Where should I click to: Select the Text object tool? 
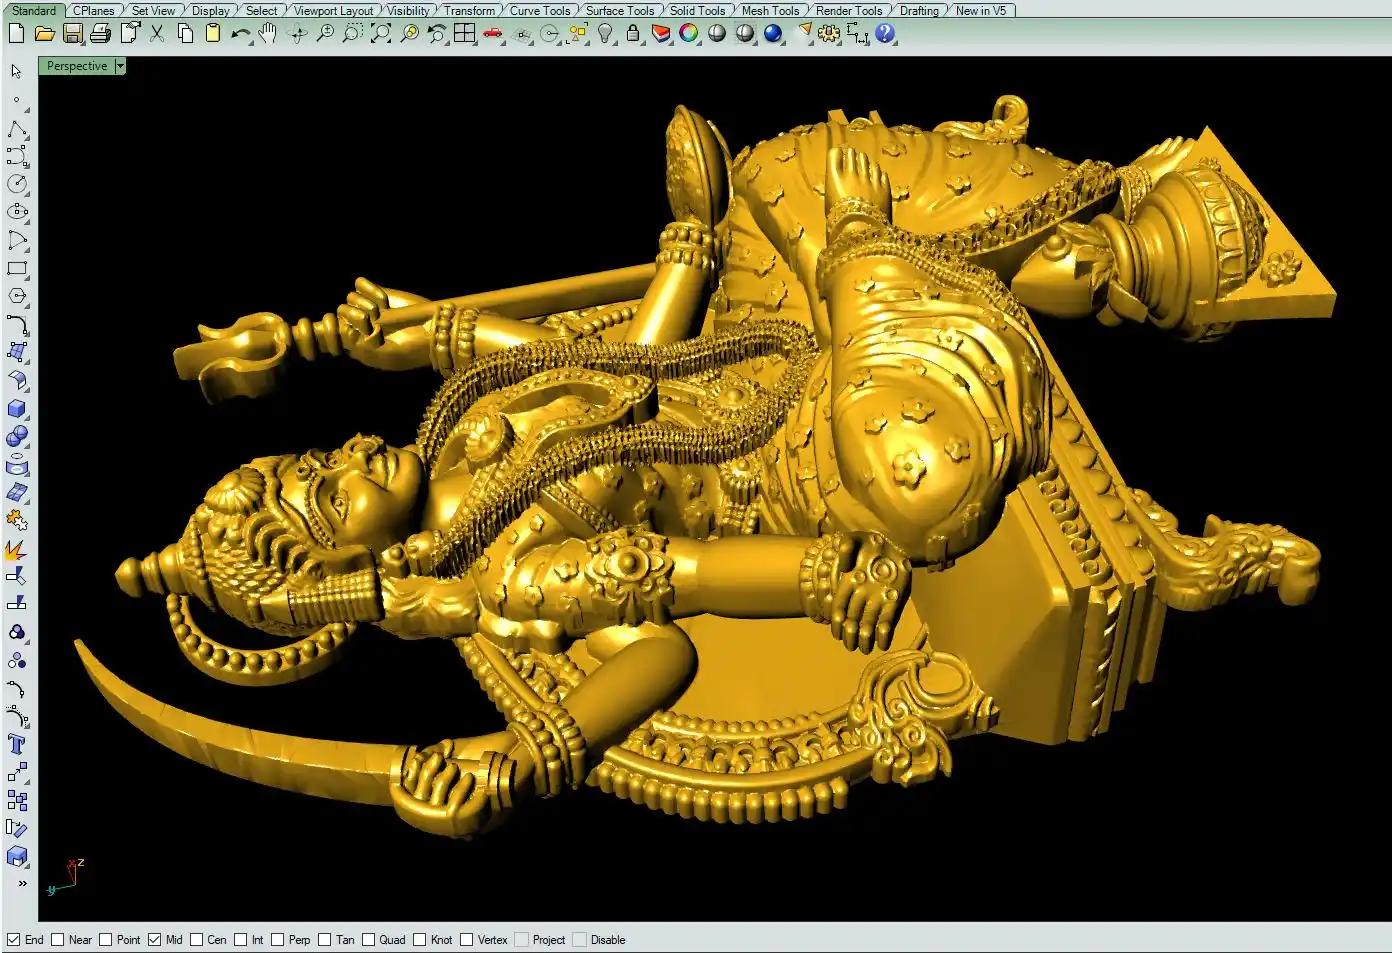point(16,744)
